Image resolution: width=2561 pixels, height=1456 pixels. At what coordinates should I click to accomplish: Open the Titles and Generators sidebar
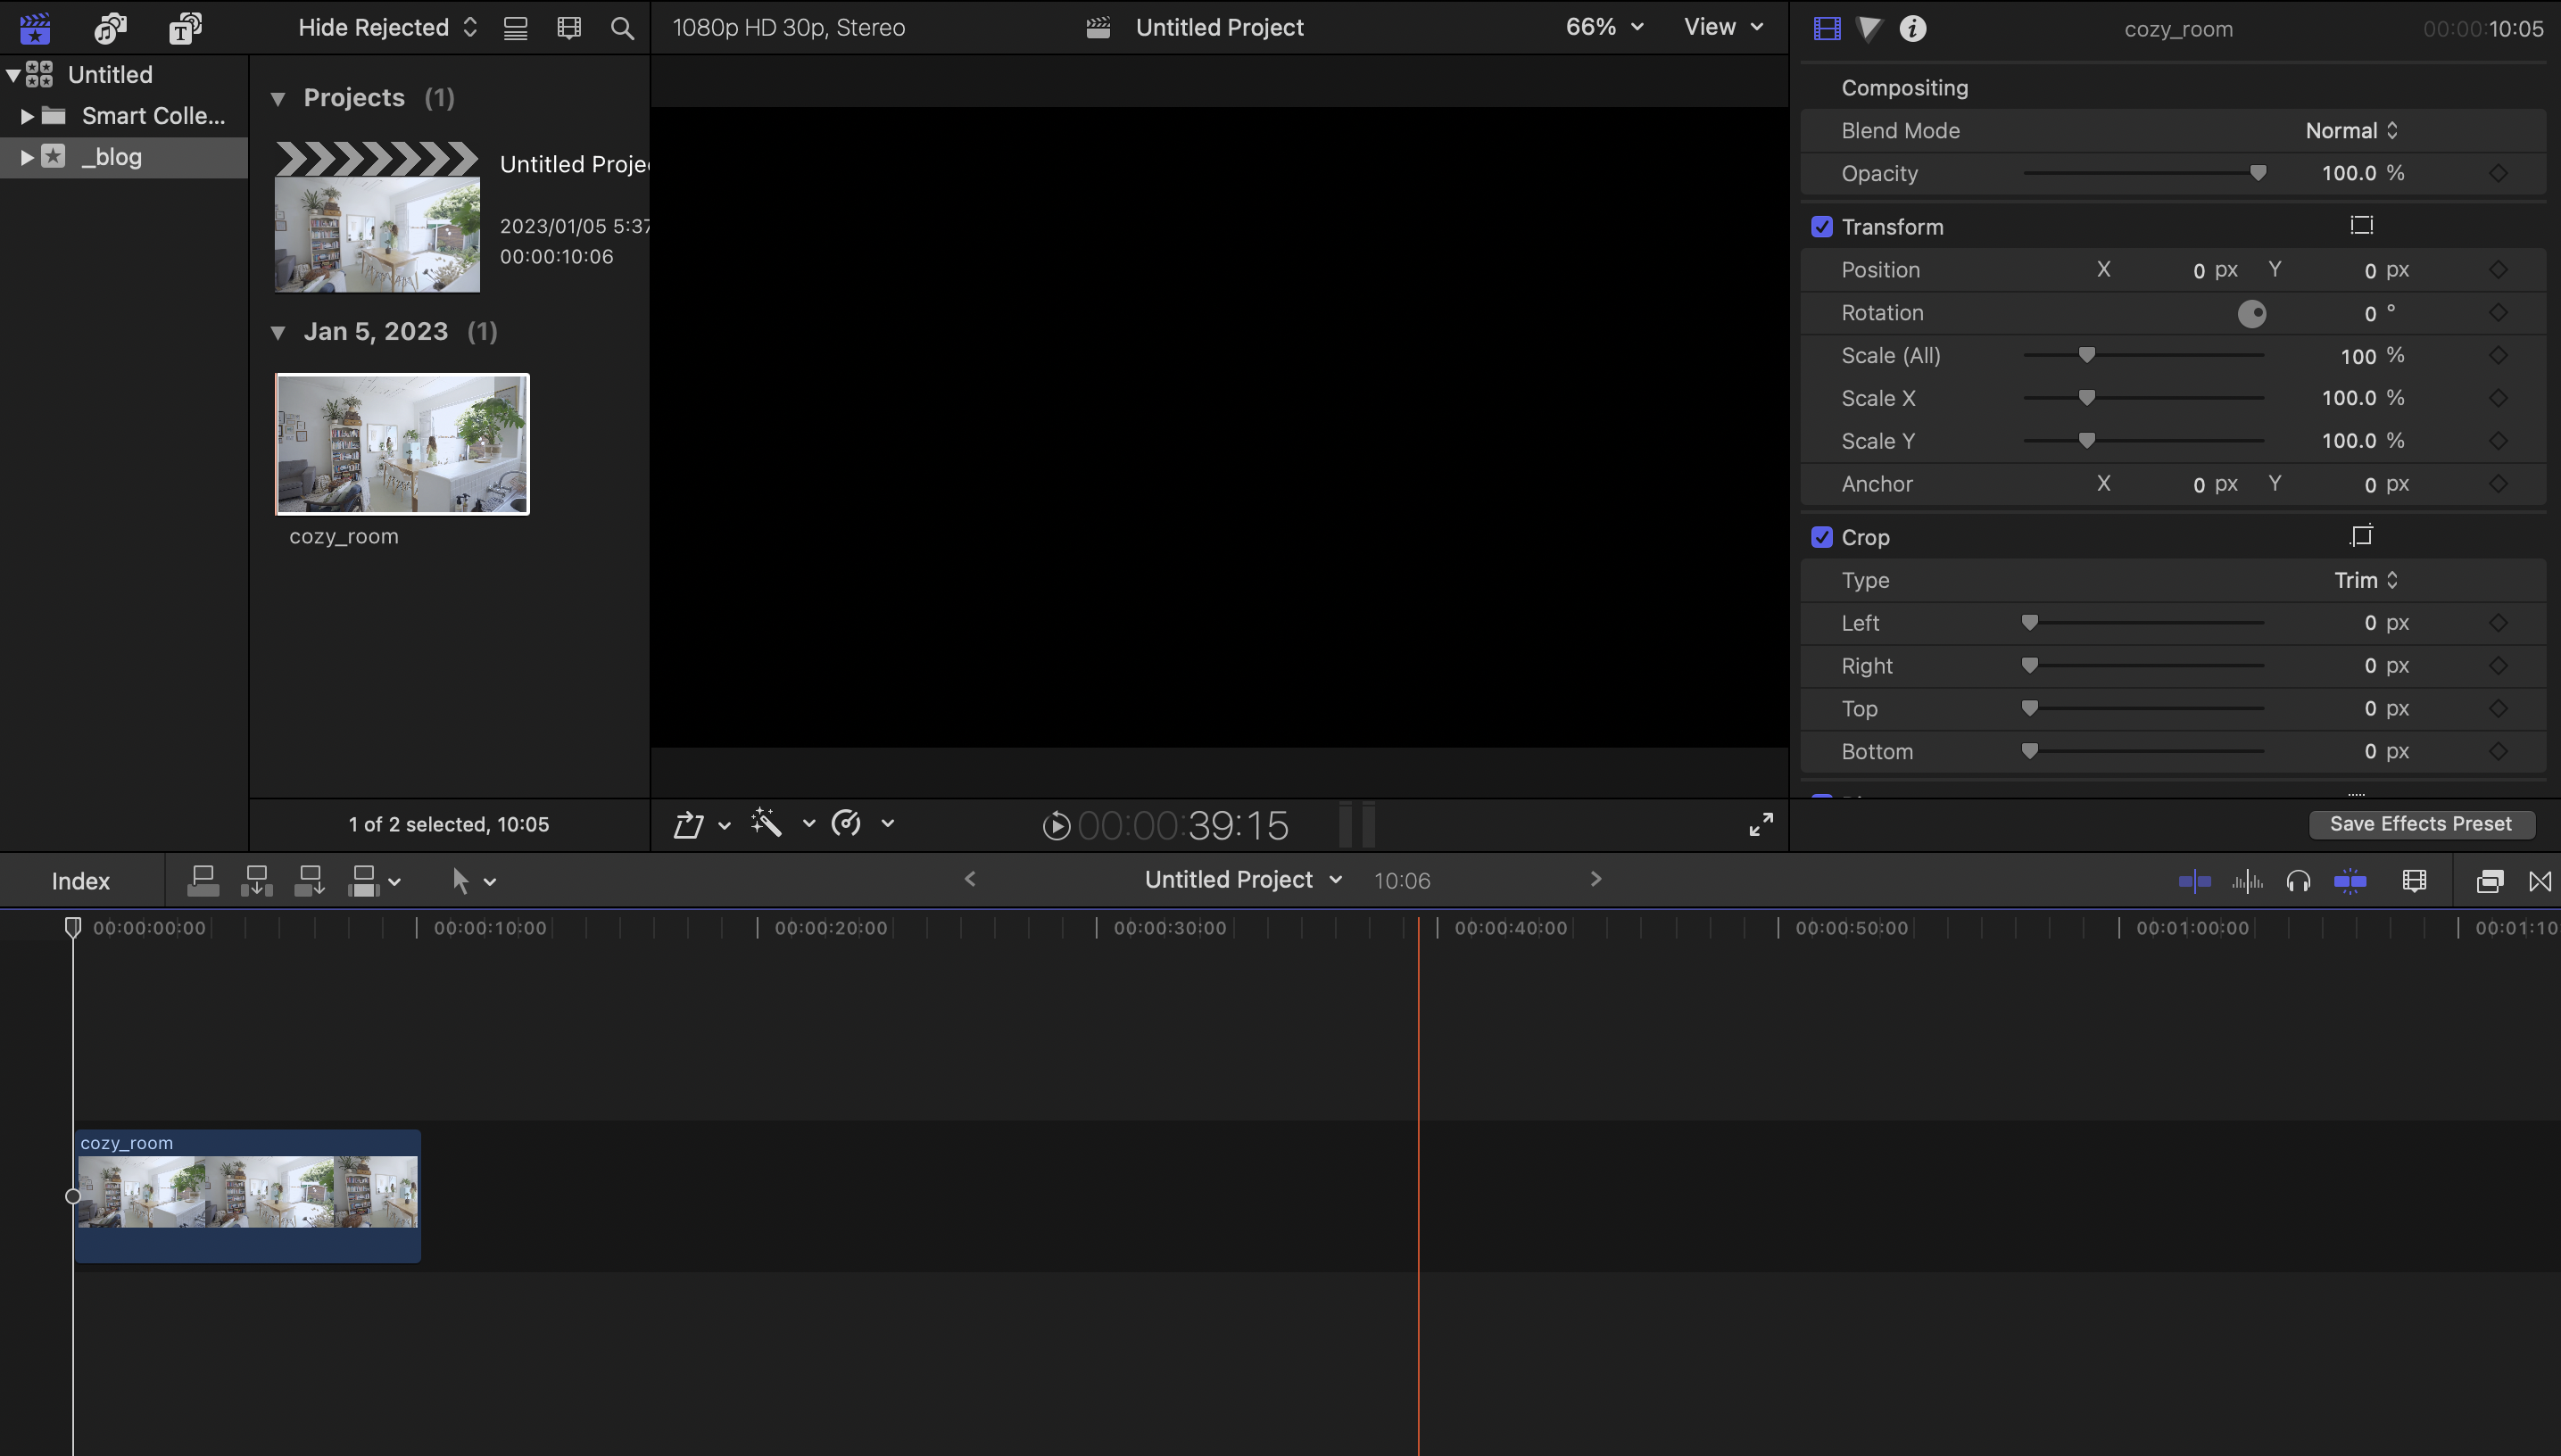pyautogui.click(x=185, y=28)
